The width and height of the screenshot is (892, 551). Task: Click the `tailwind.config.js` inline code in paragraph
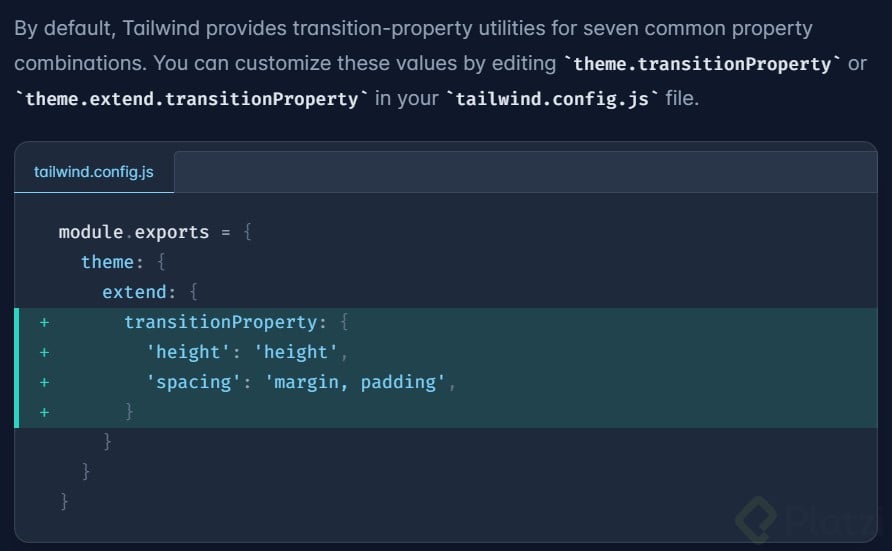coord(552,99)
